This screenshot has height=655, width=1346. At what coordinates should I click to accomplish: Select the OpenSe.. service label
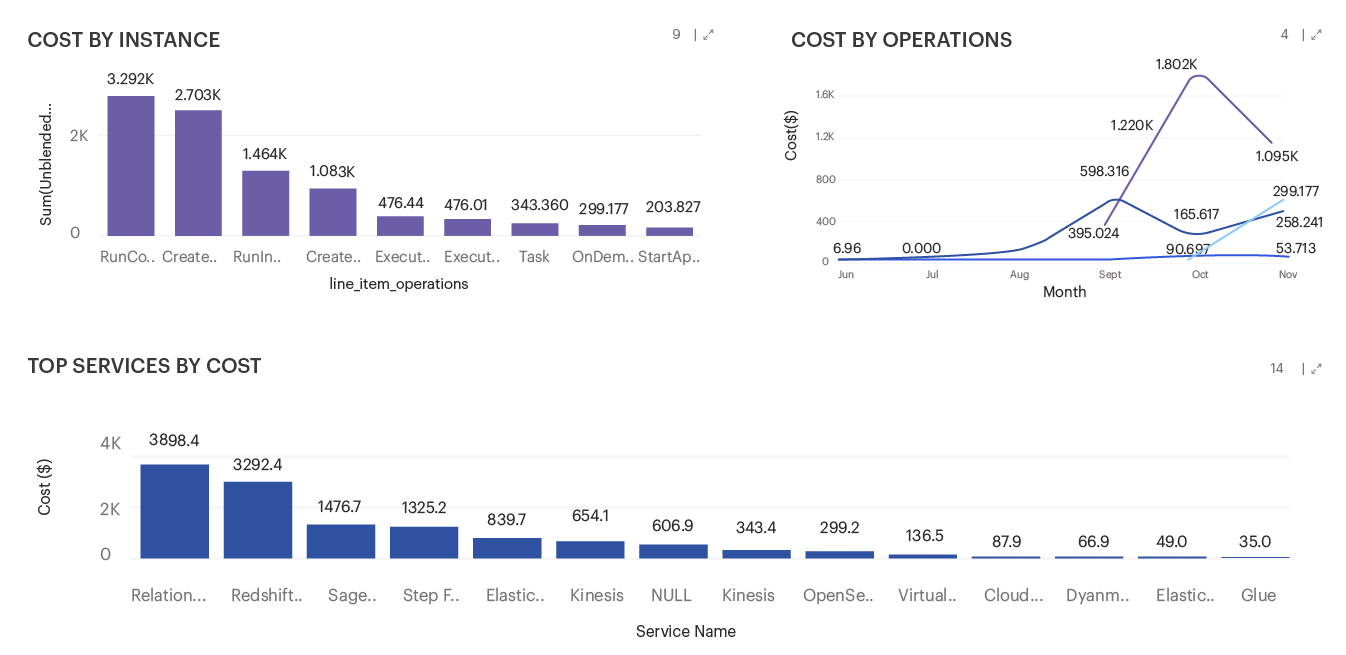(x=838, y=595)
